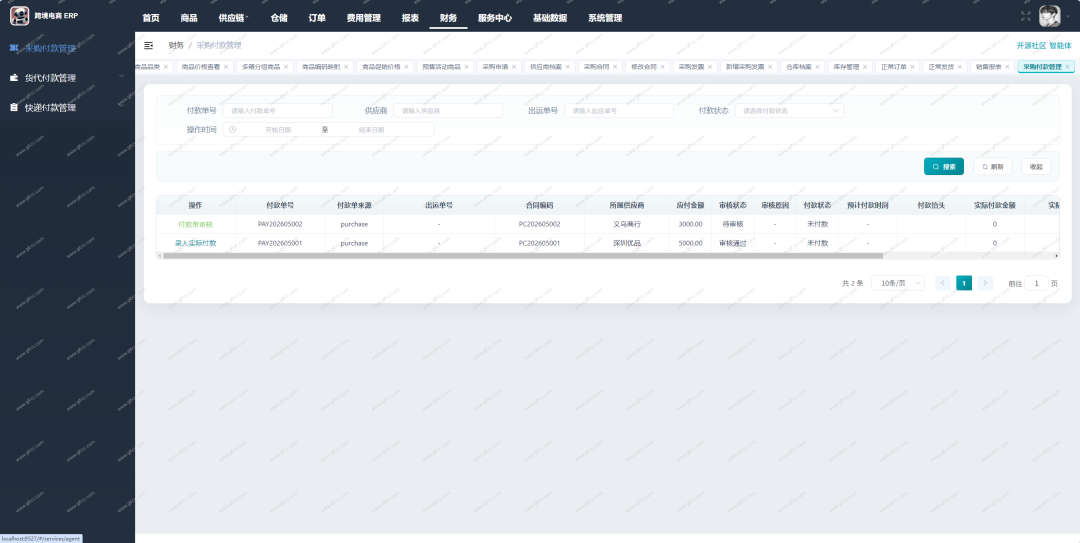Close the 商品编码映射 tab
Image resolution: width=1080 pixels, height=543 pixels.
(346, 67)
